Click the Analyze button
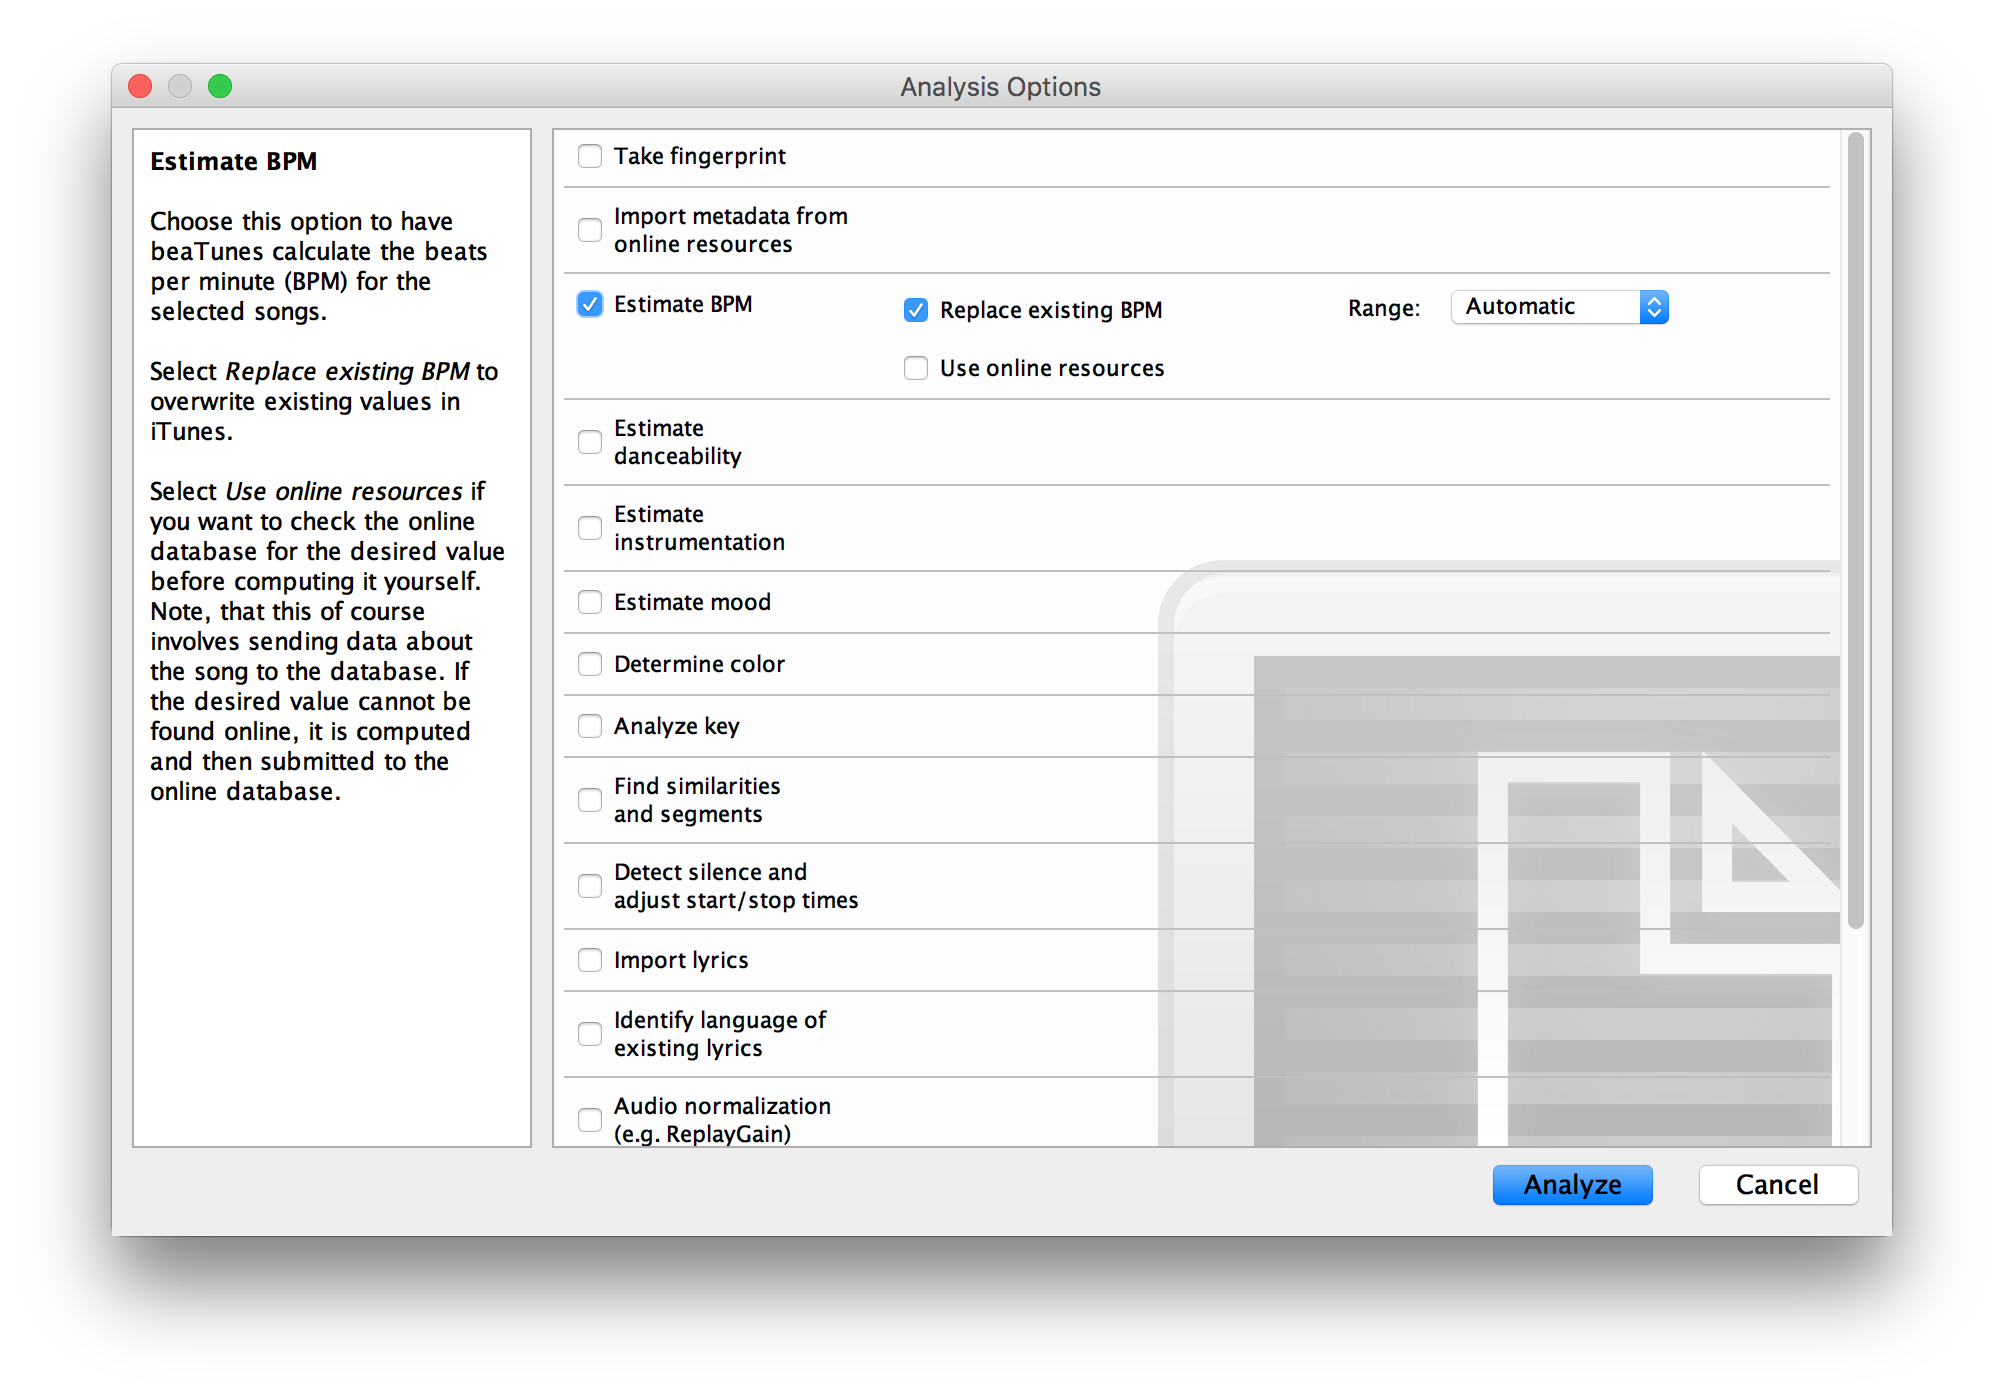Viewport: 2004px width, 1396px height. (x=1572, y=1185)
